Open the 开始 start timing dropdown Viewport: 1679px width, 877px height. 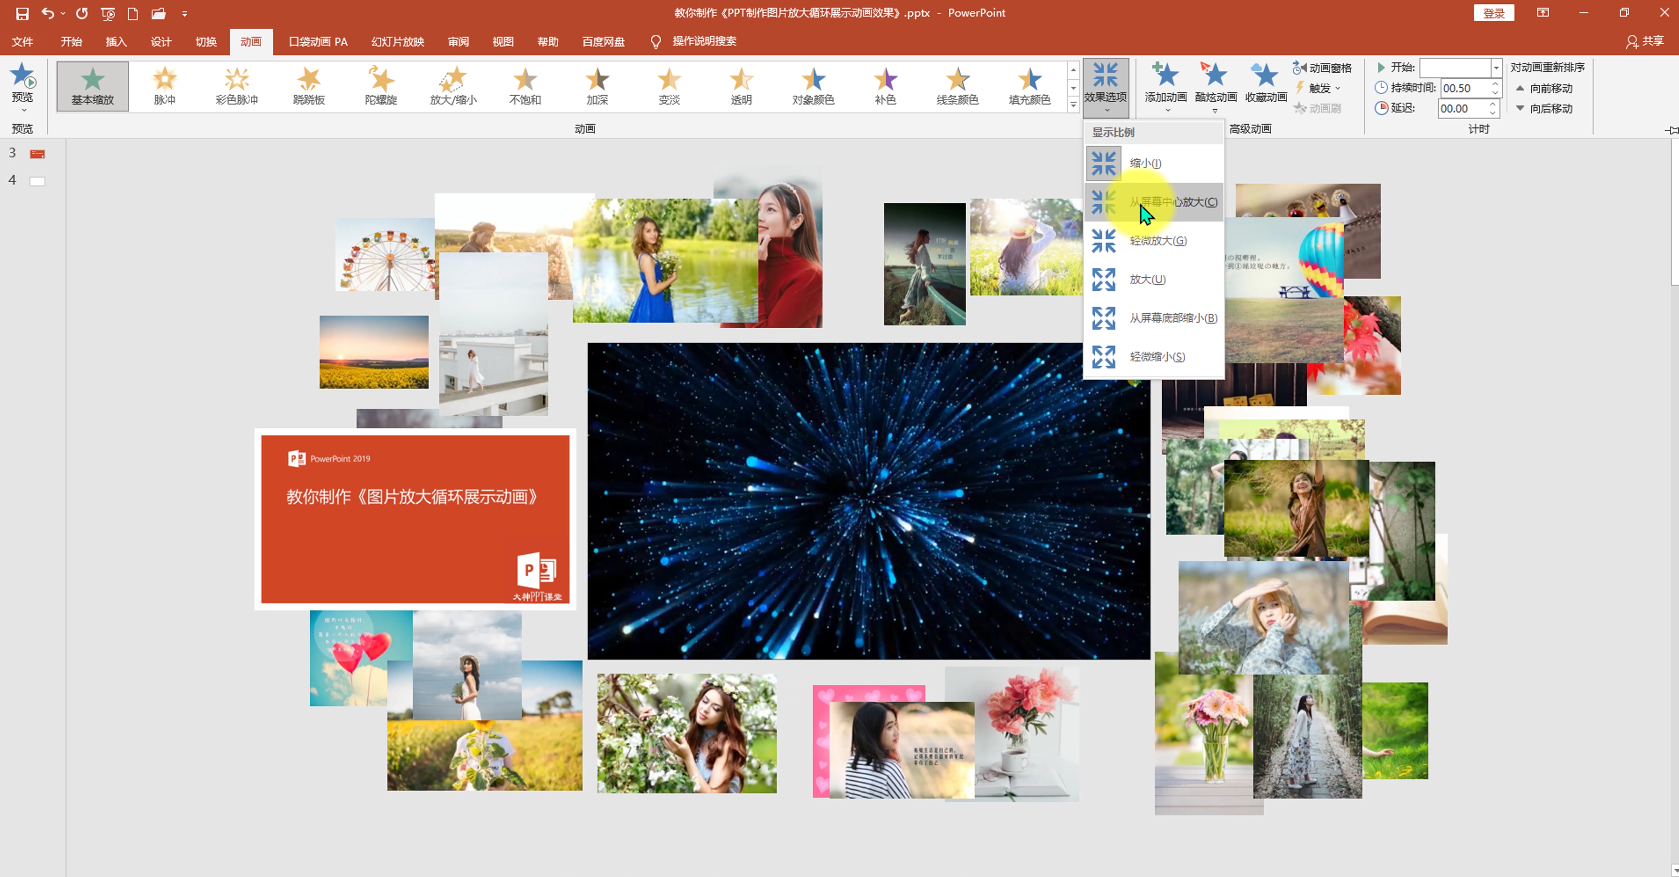[x=1496, y=68]
